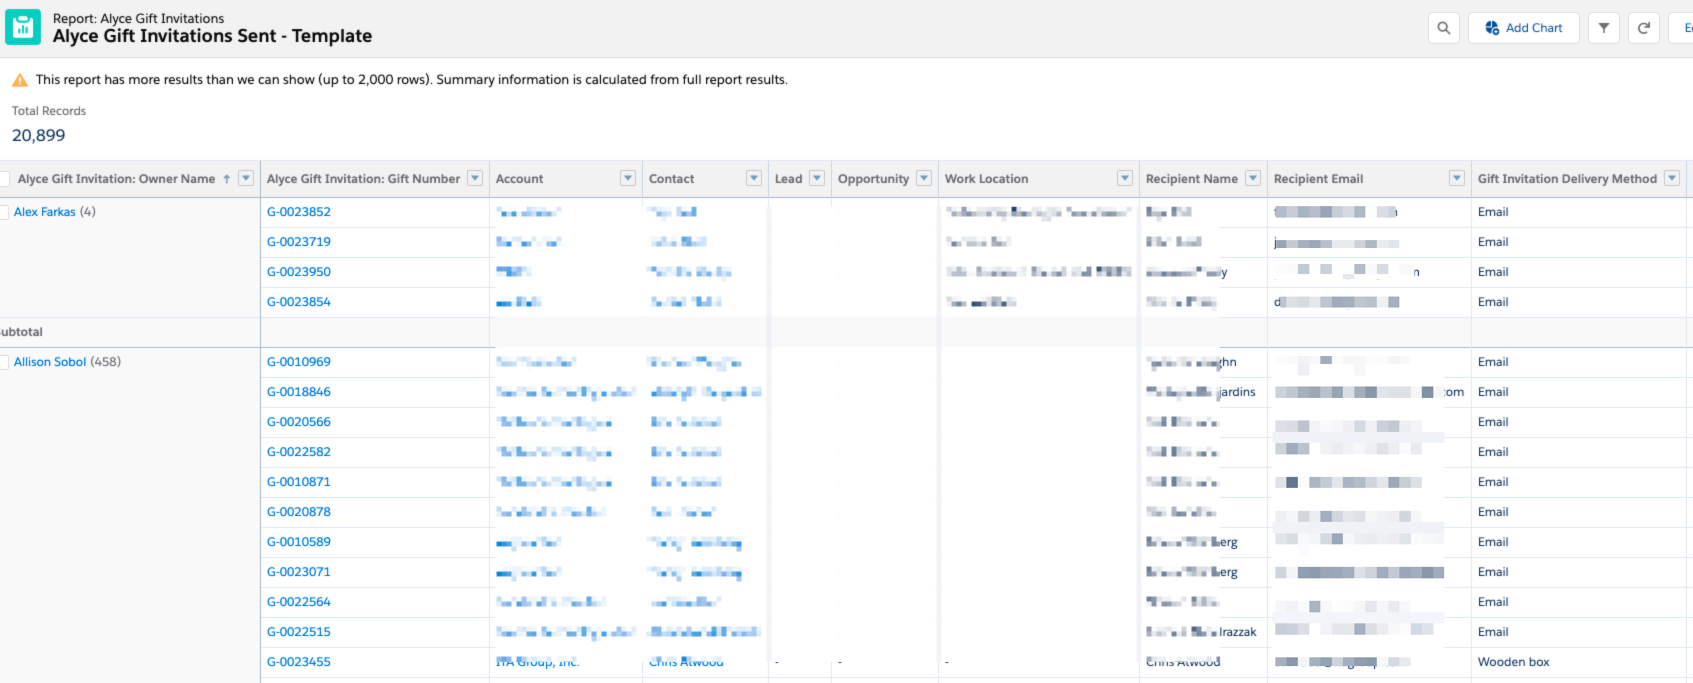Open gift record G-0023455

pyautogui.click(x=299, y=662)
